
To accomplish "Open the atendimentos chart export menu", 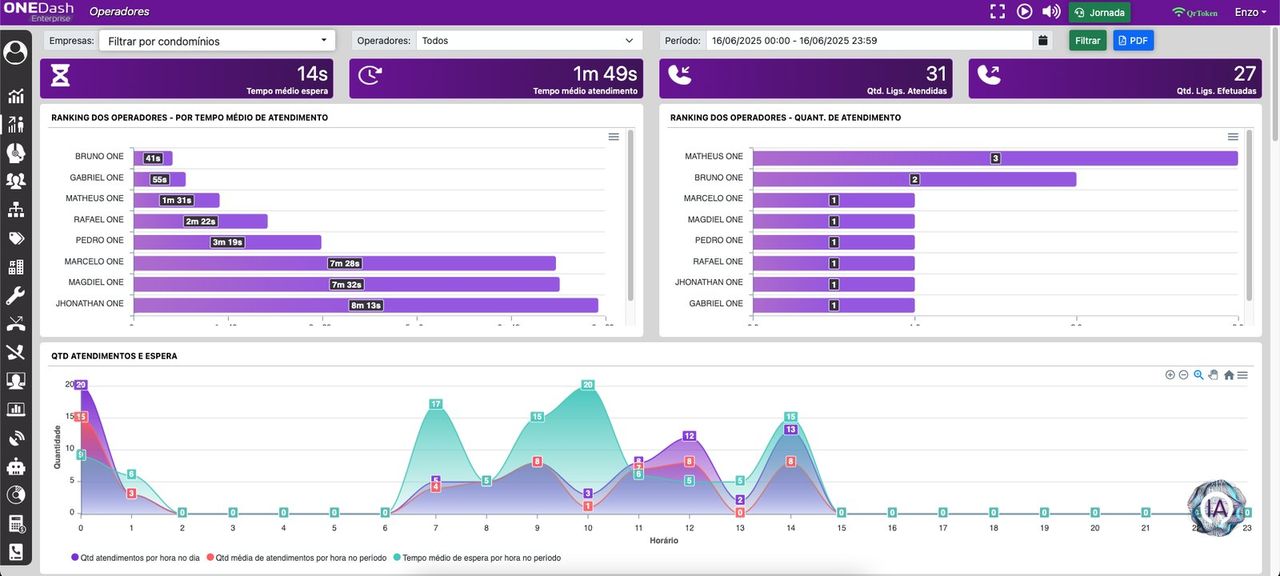I will coord(1242,375).
